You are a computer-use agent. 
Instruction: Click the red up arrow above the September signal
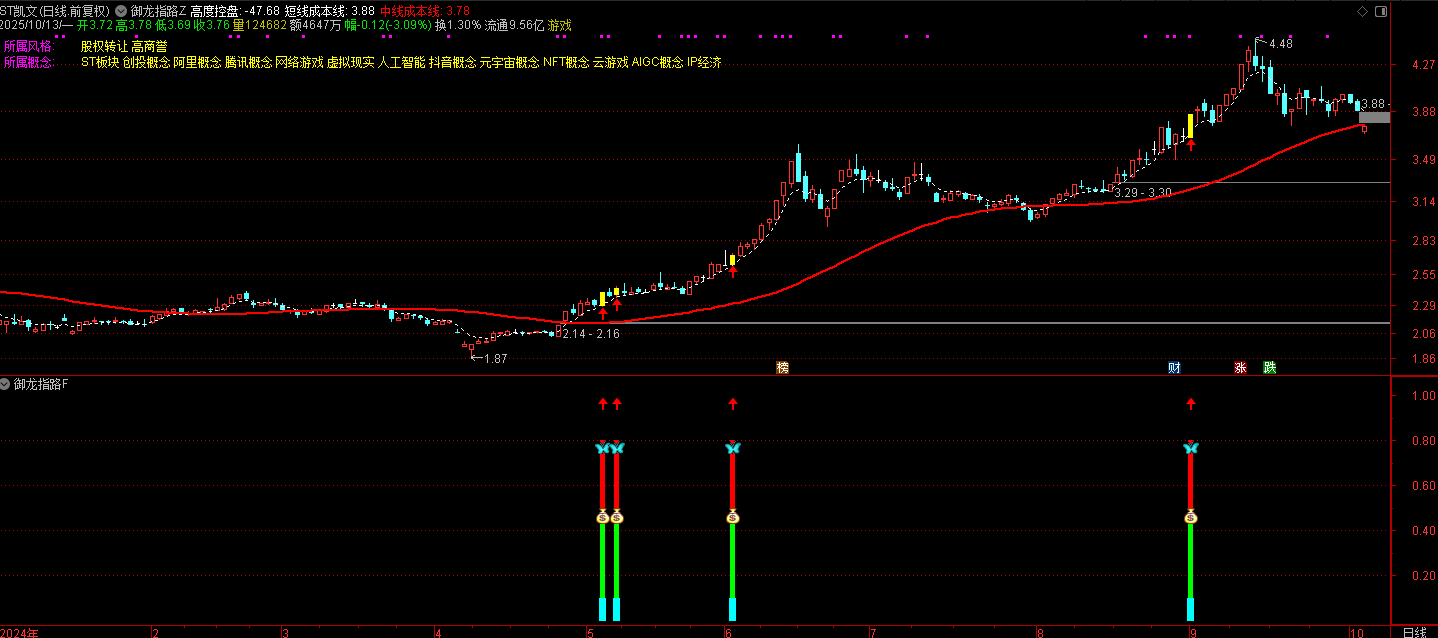point(1190,404)
